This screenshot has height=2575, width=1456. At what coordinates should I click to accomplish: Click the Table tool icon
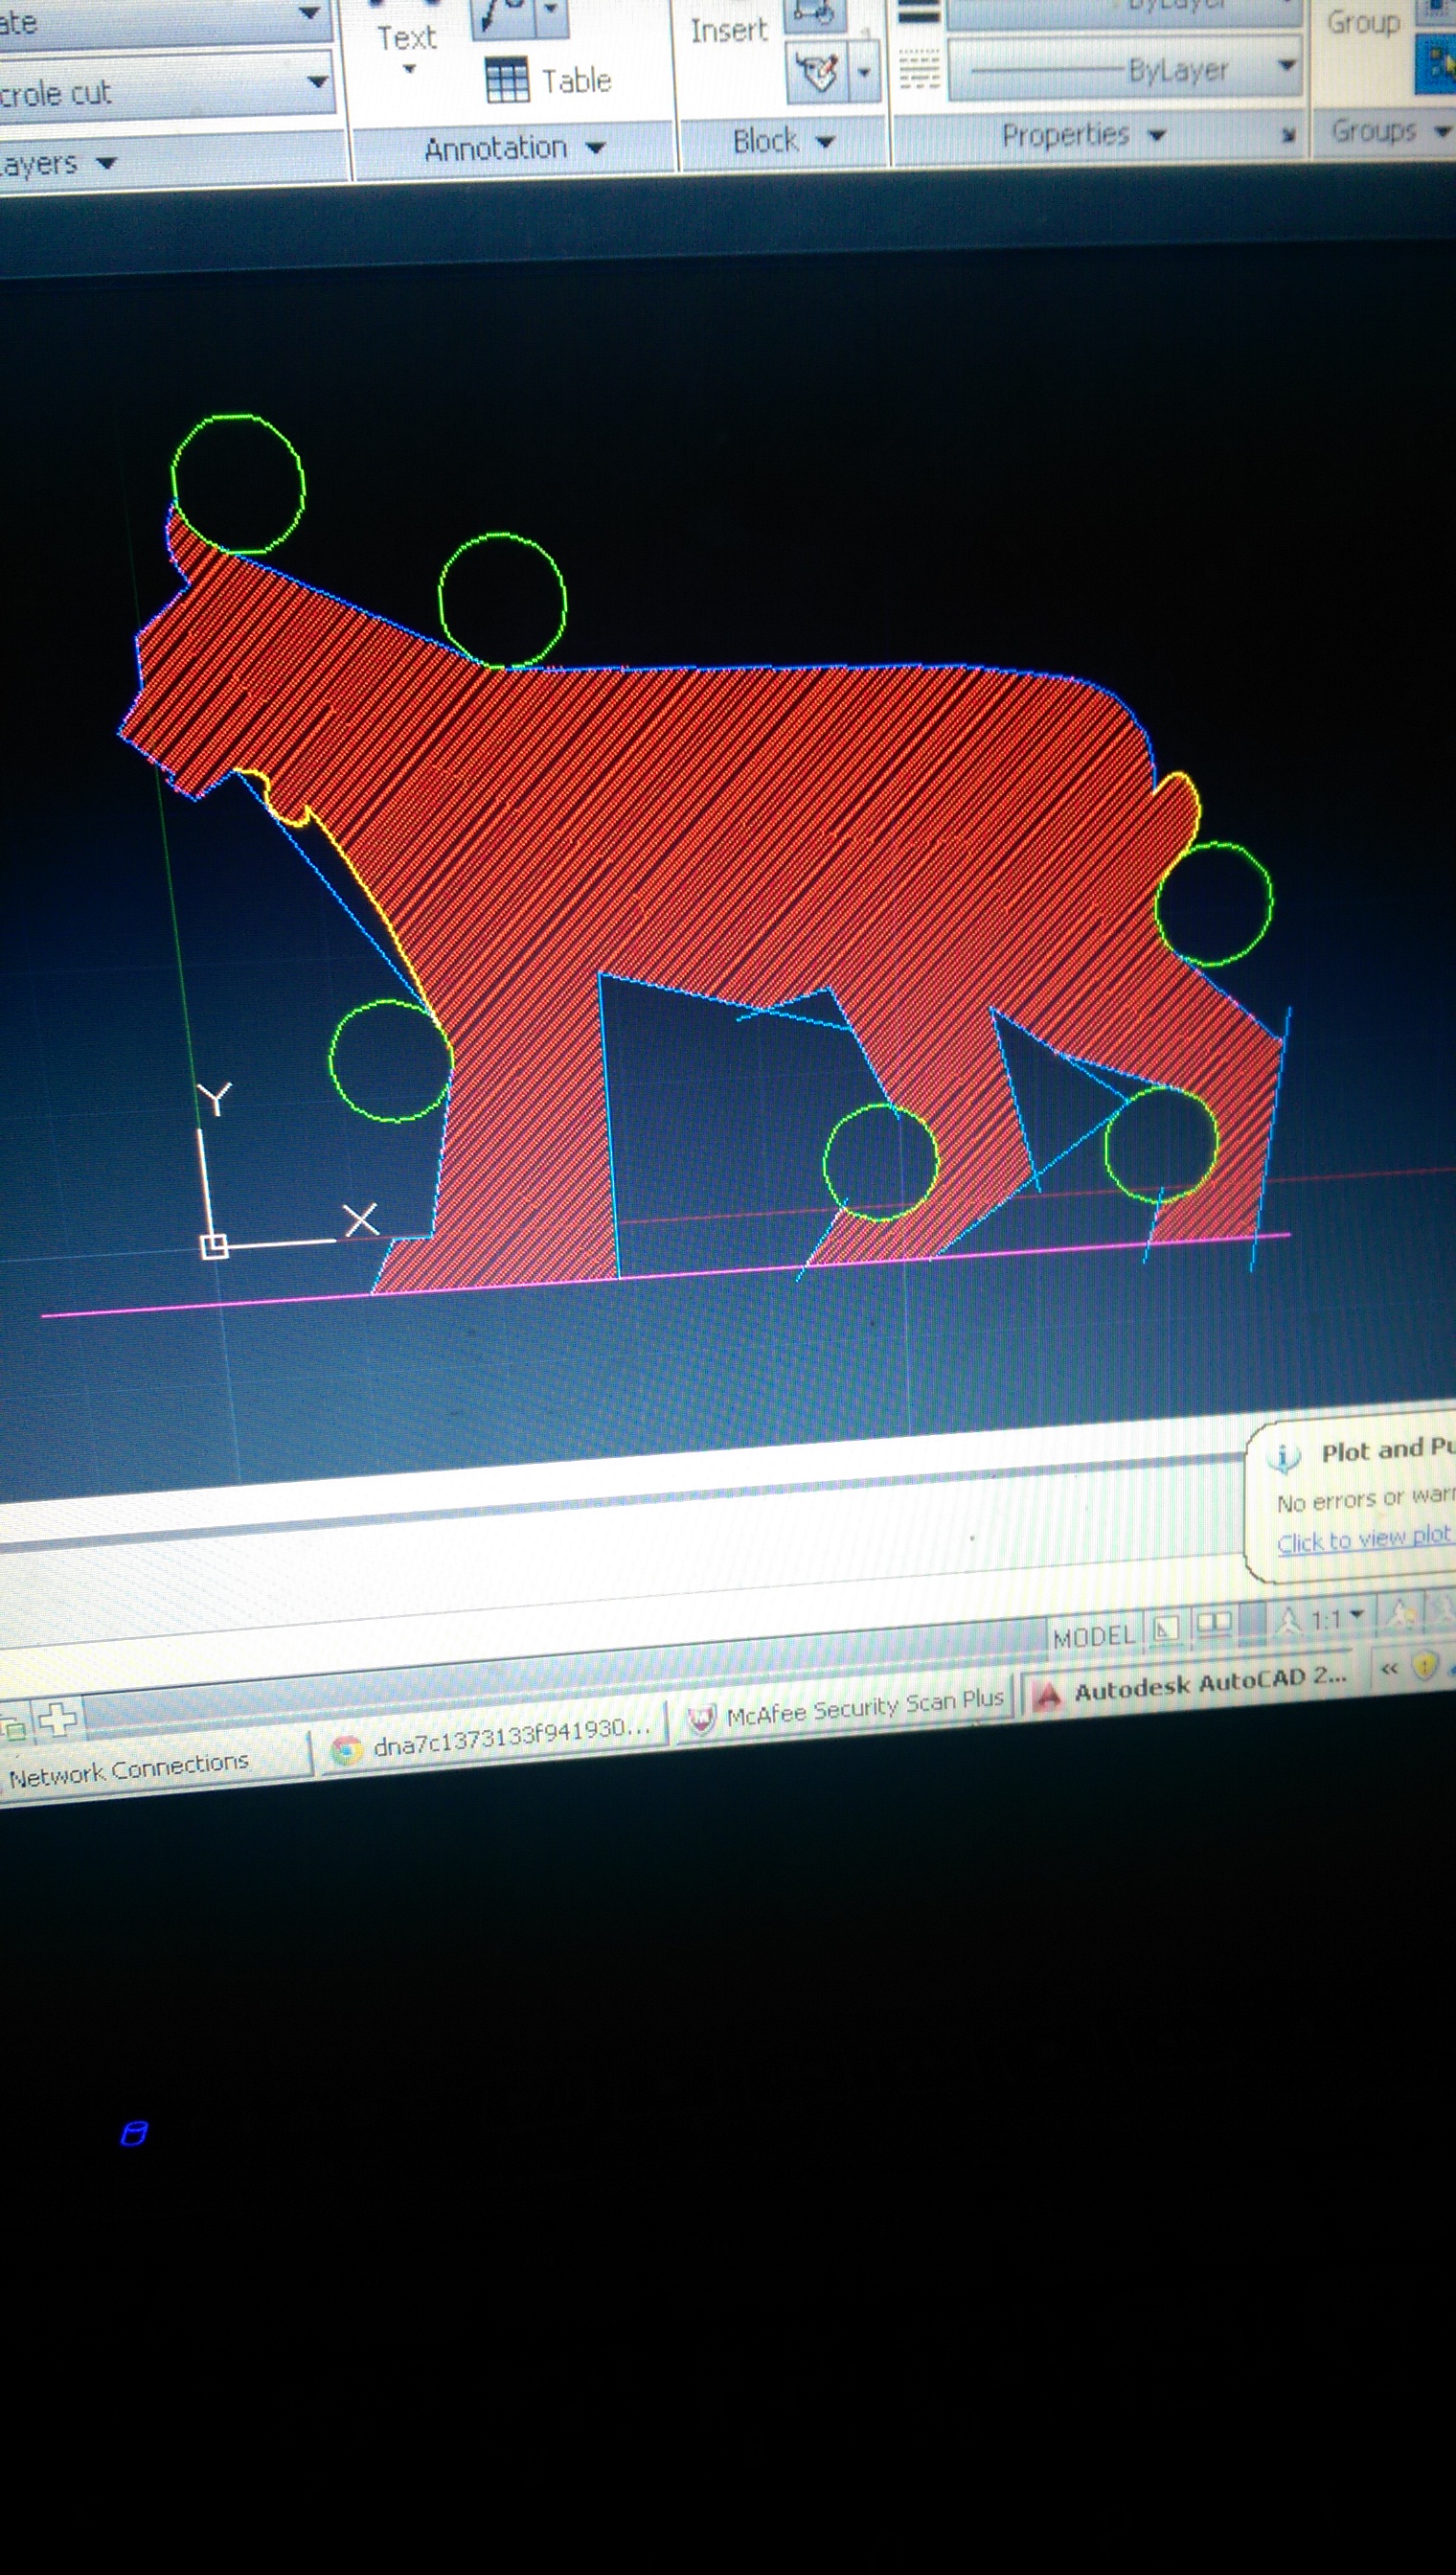(507, 80)
